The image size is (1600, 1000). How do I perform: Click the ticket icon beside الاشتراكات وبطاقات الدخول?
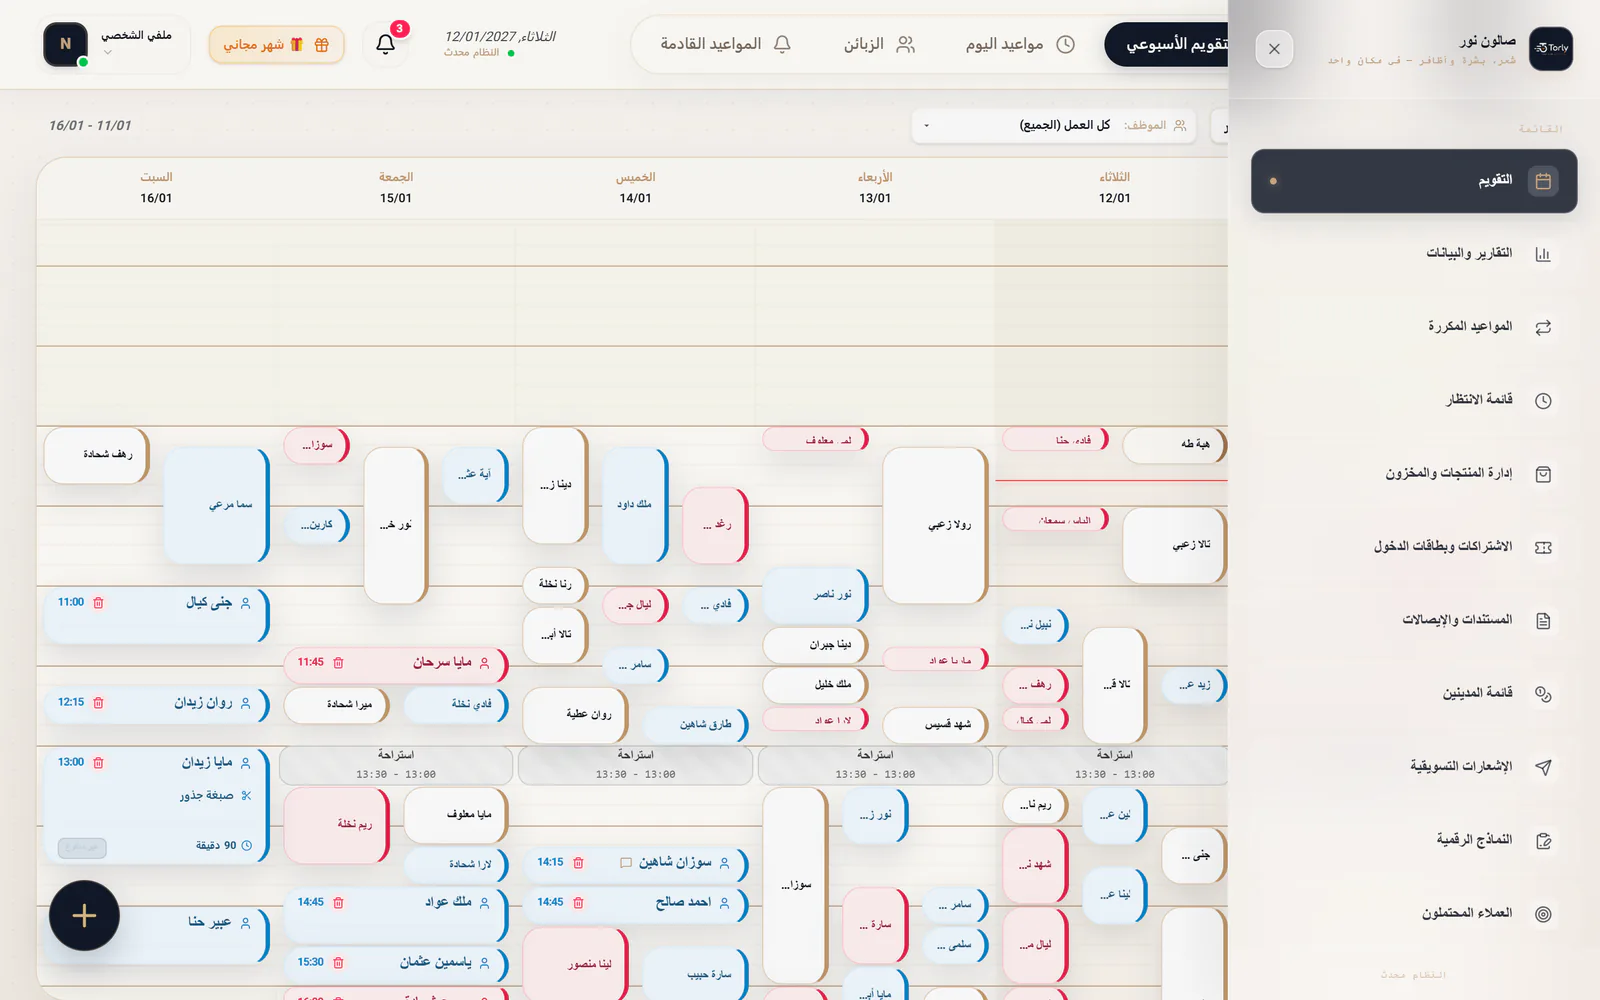tap(1543, 547)
